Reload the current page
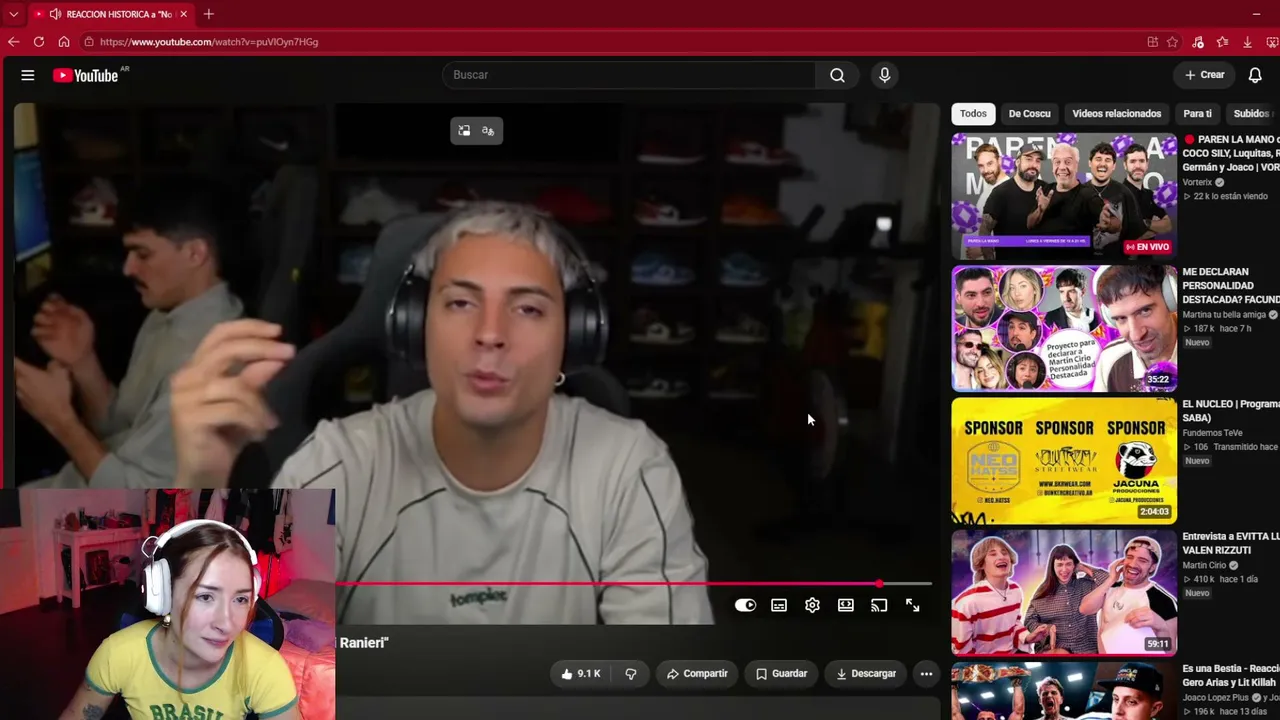The height and width of the screenshot is (720, 1280). [39, 42]
